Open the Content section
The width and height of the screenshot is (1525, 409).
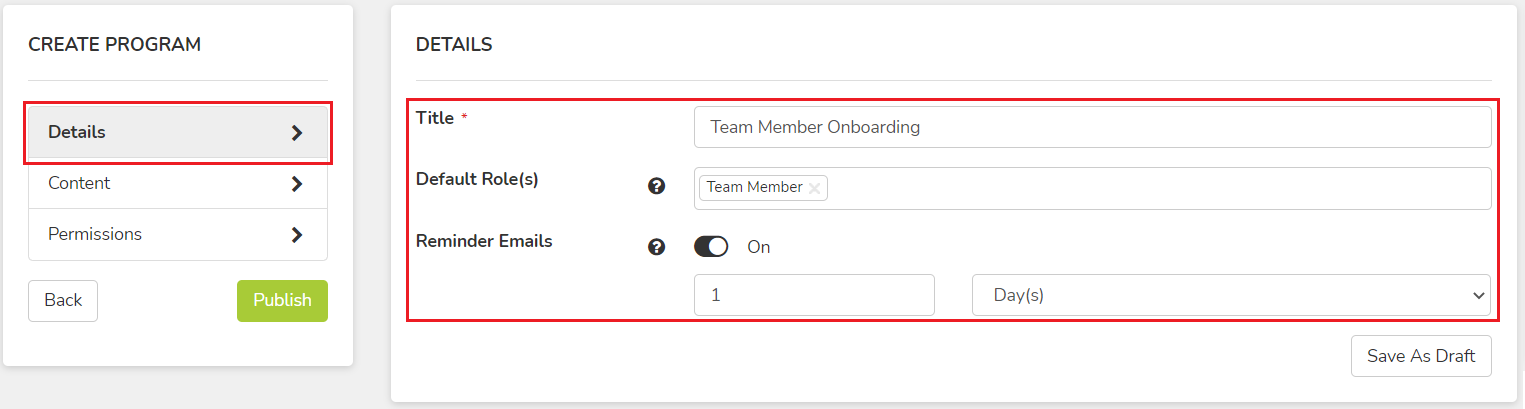178,184
